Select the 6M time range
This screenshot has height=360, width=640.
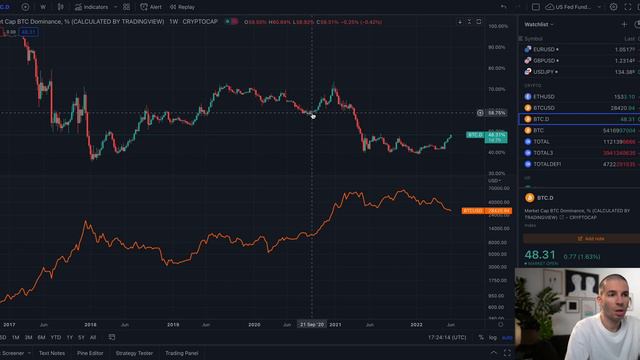[x=41, y=338]
